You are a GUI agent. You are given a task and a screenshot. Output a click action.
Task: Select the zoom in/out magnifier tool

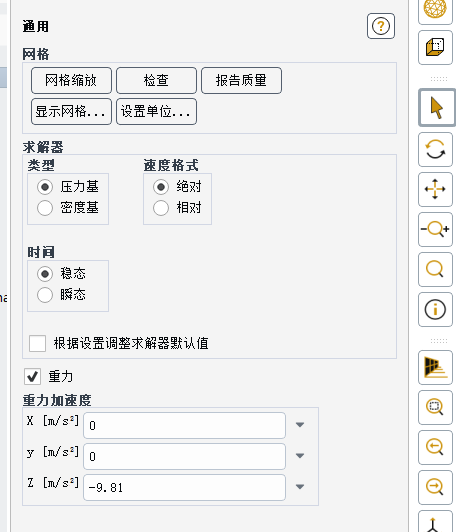[435, 229]
